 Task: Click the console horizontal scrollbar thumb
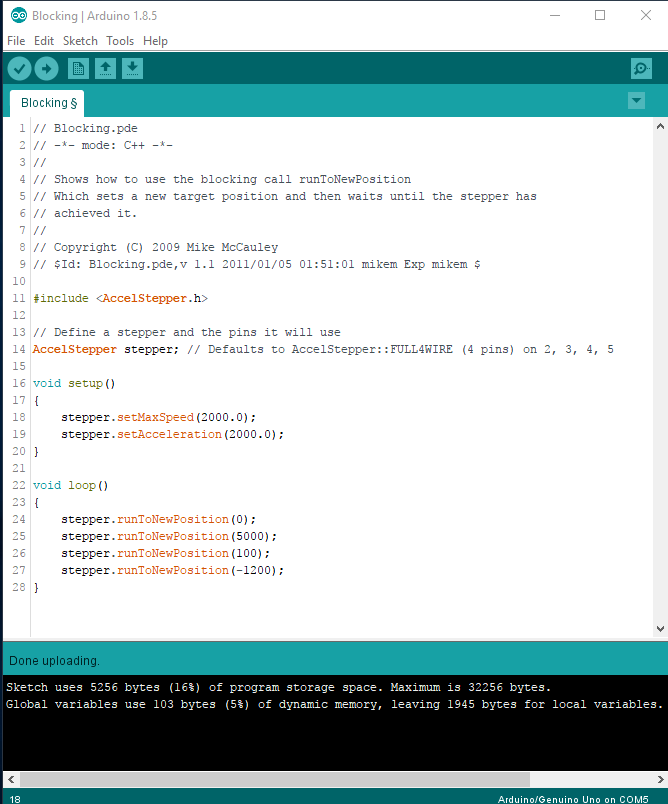coord(274,779)
